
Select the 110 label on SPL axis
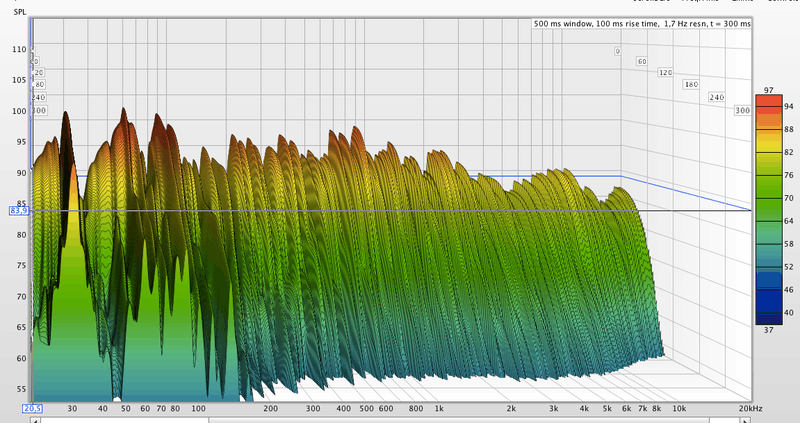pos(19,49)
